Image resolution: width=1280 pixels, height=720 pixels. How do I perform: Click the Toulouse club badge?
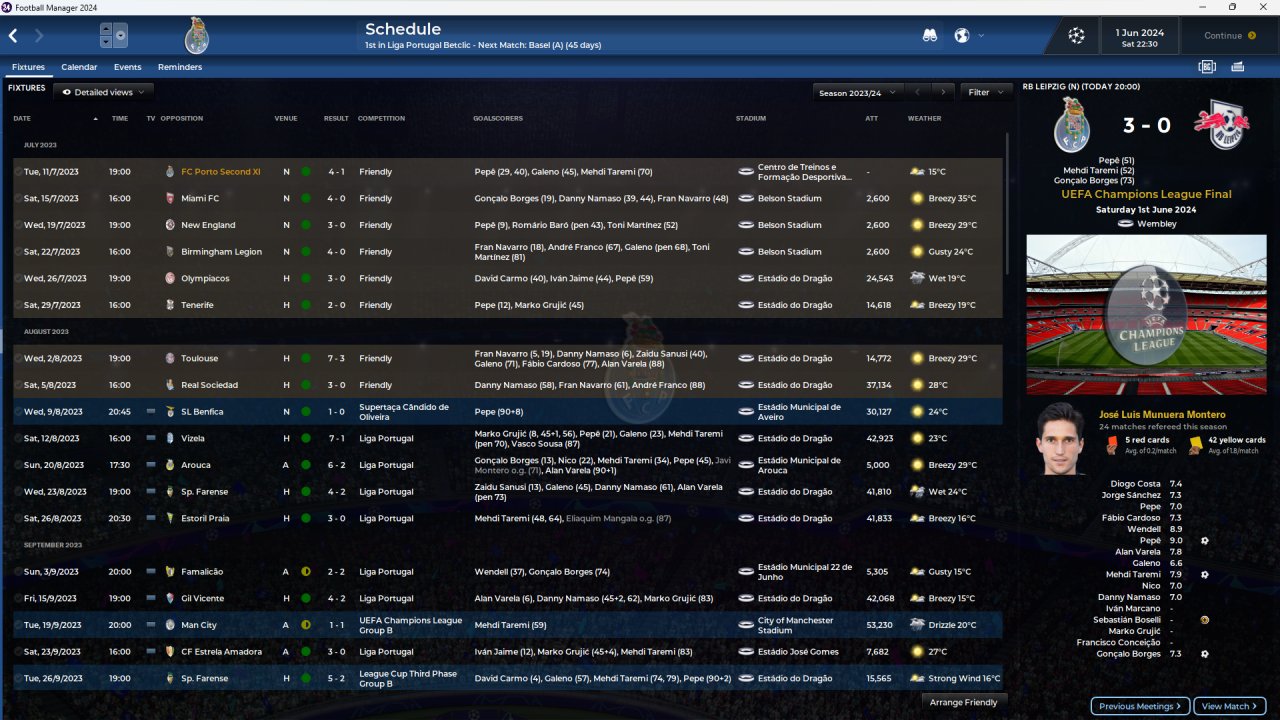(170, 358)
